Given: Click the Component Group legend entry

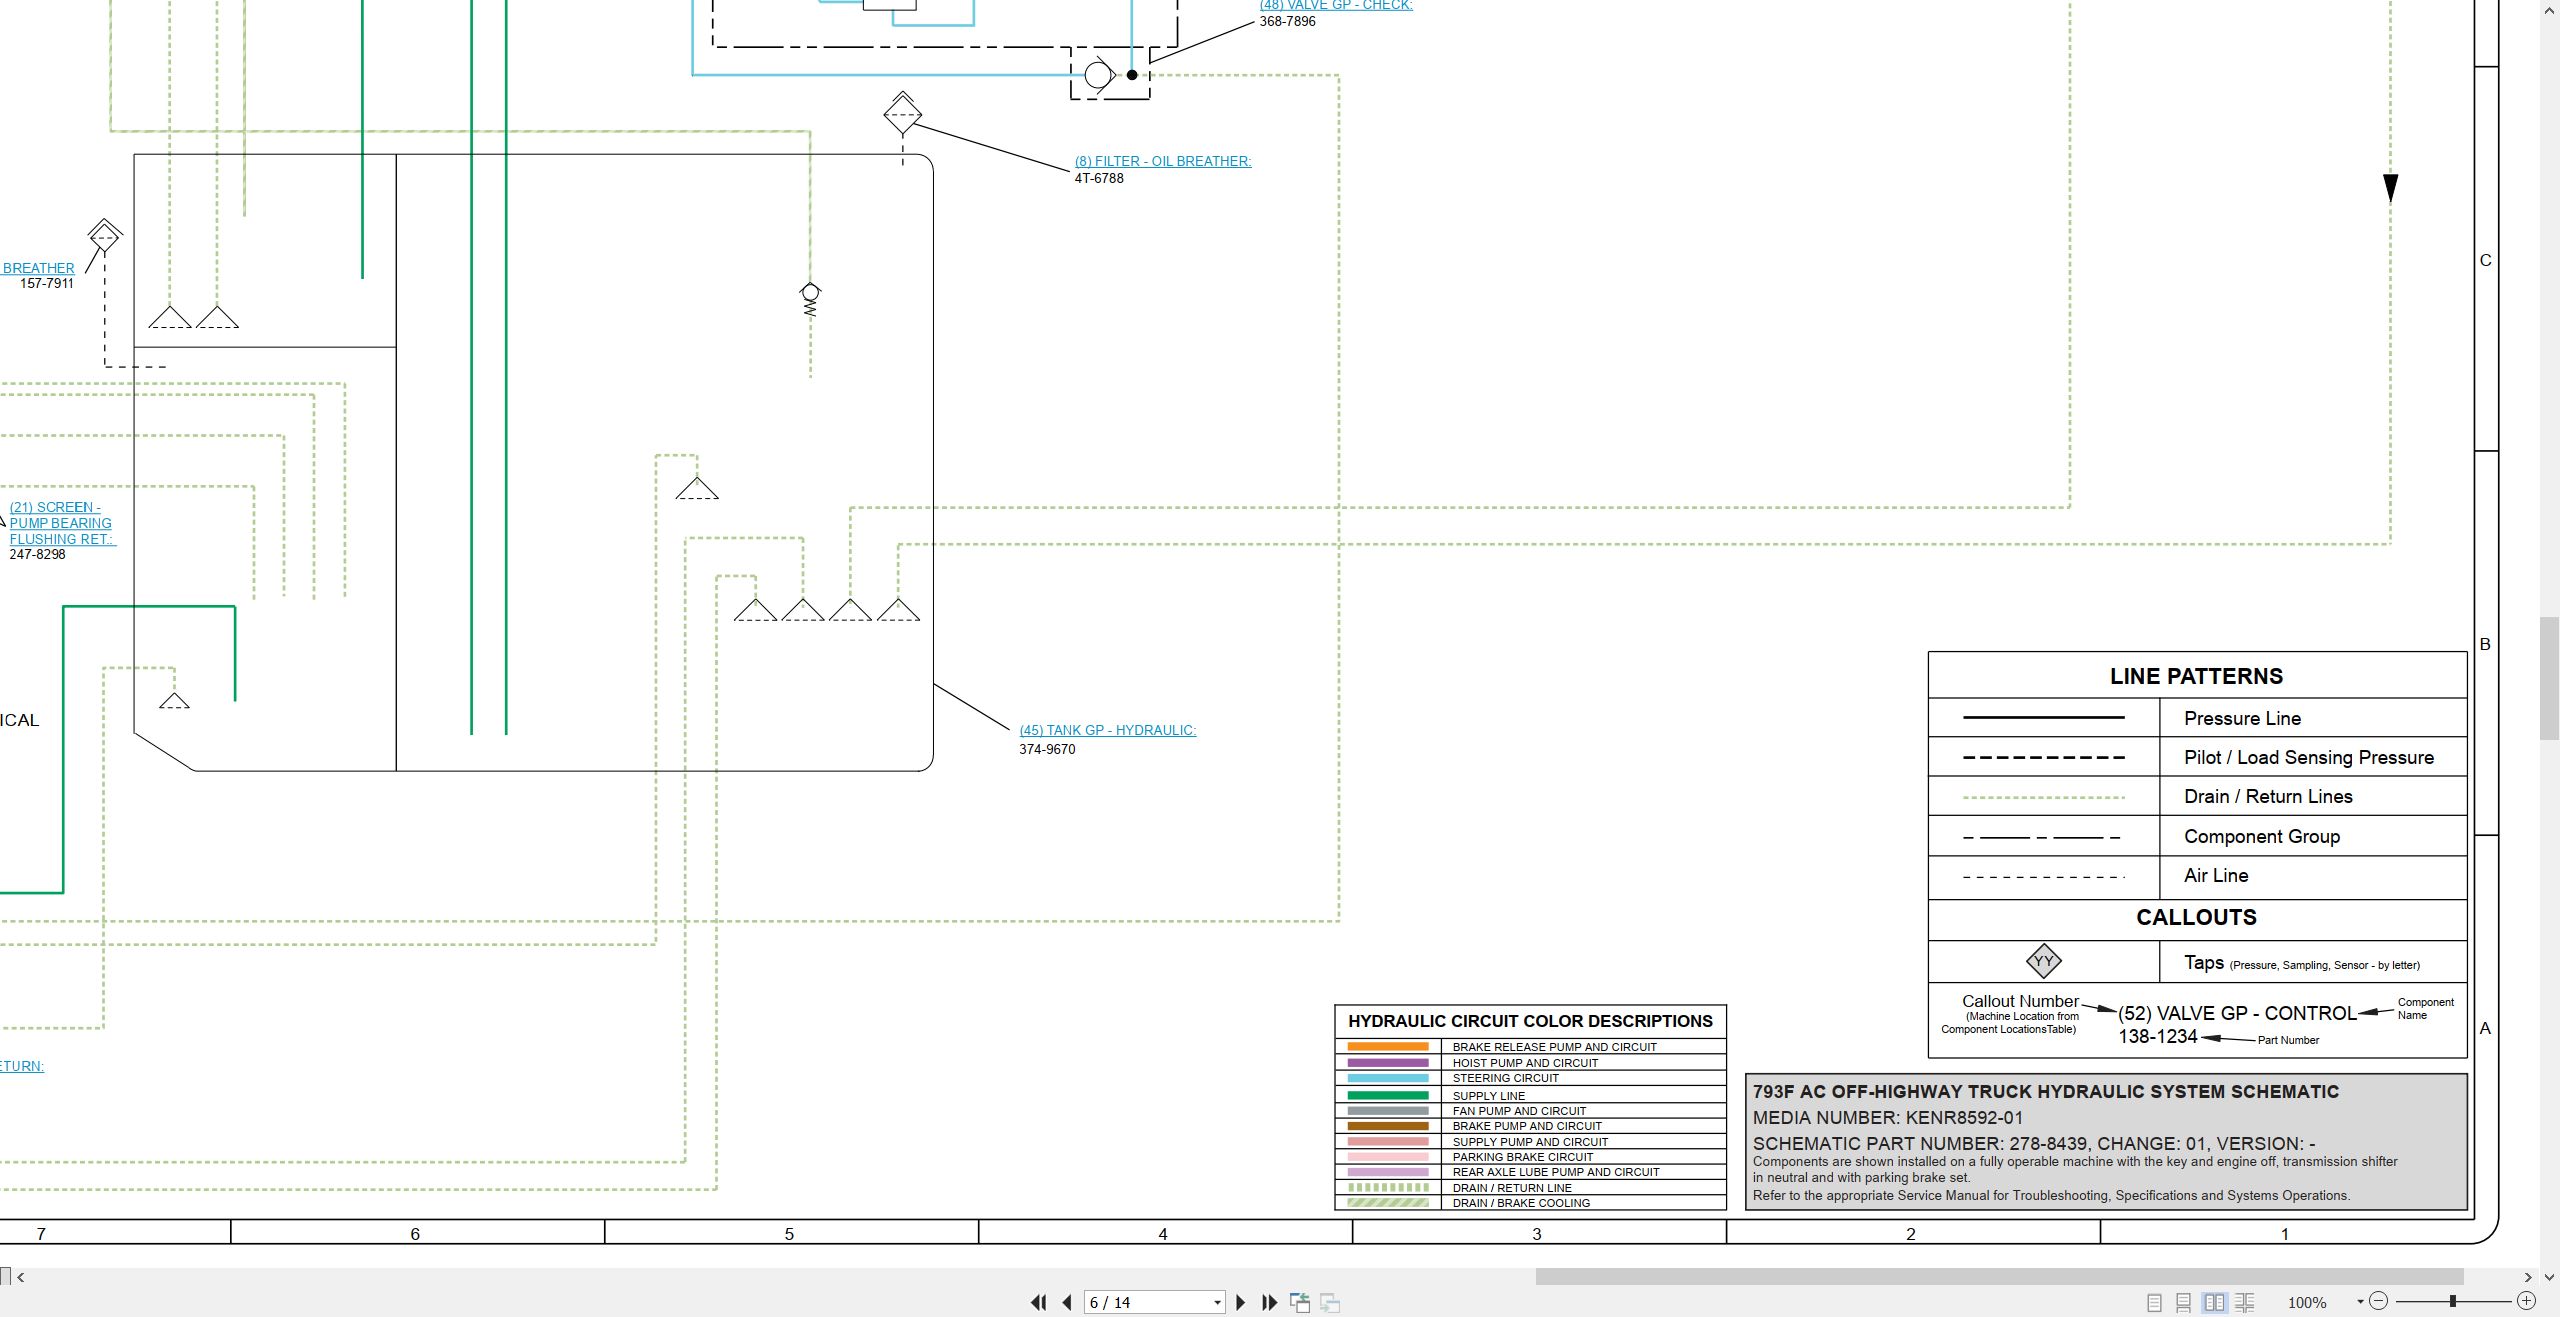Looking at the screenshot, I should click(2261, 836).
